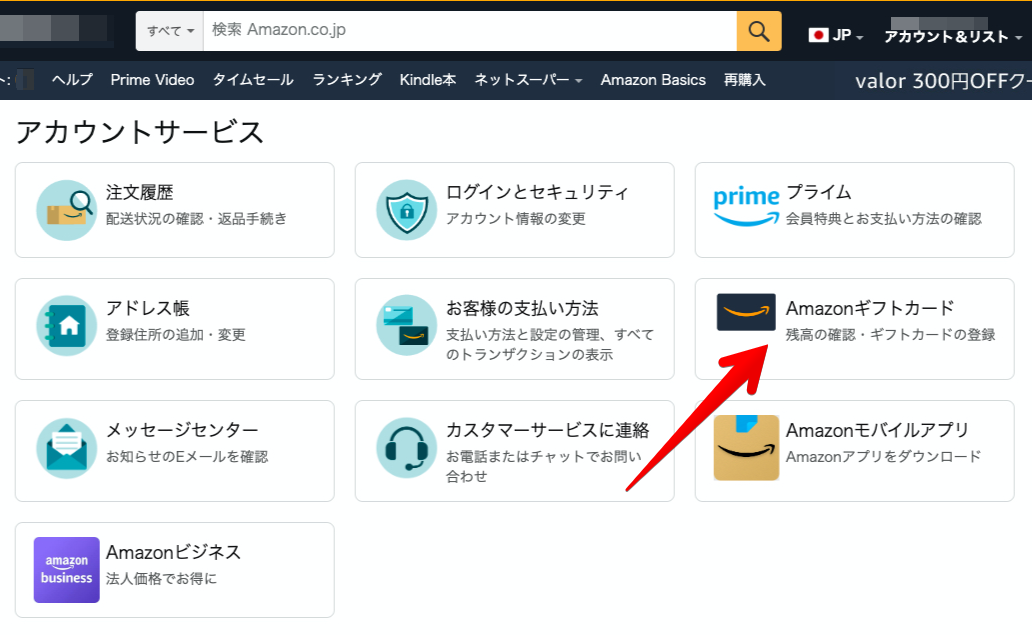Open the Amazonギフトカード title link
The height and width of the screenshot is (635, 1032).
click(870, 308)
